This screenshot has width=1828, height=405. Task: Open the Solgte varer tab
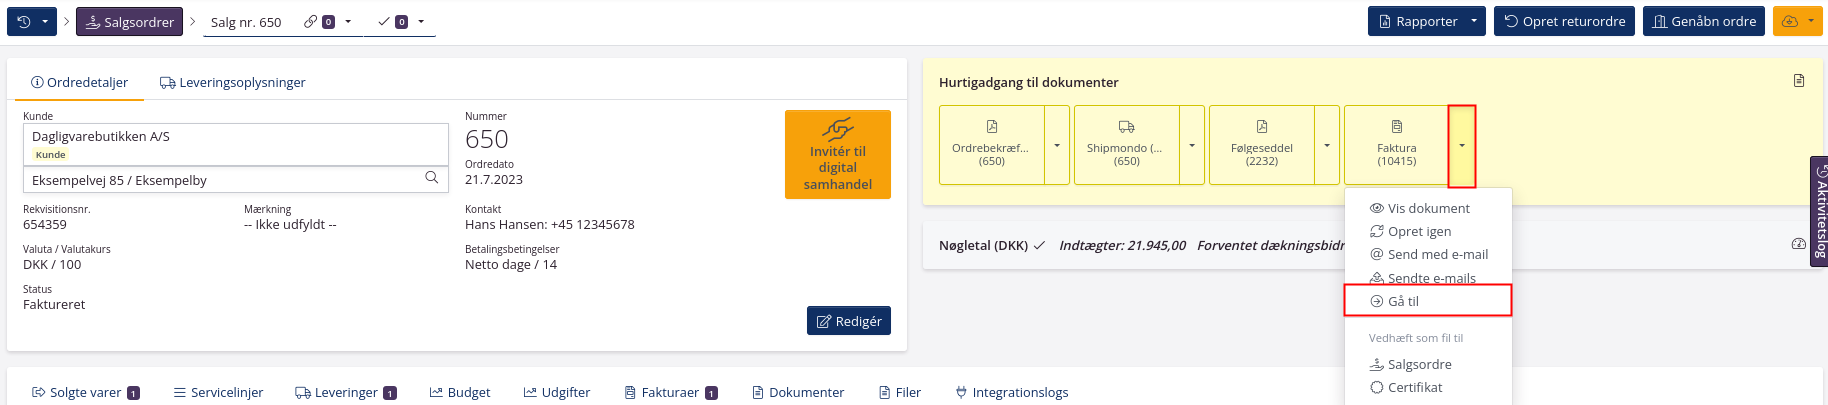point(86,392)
